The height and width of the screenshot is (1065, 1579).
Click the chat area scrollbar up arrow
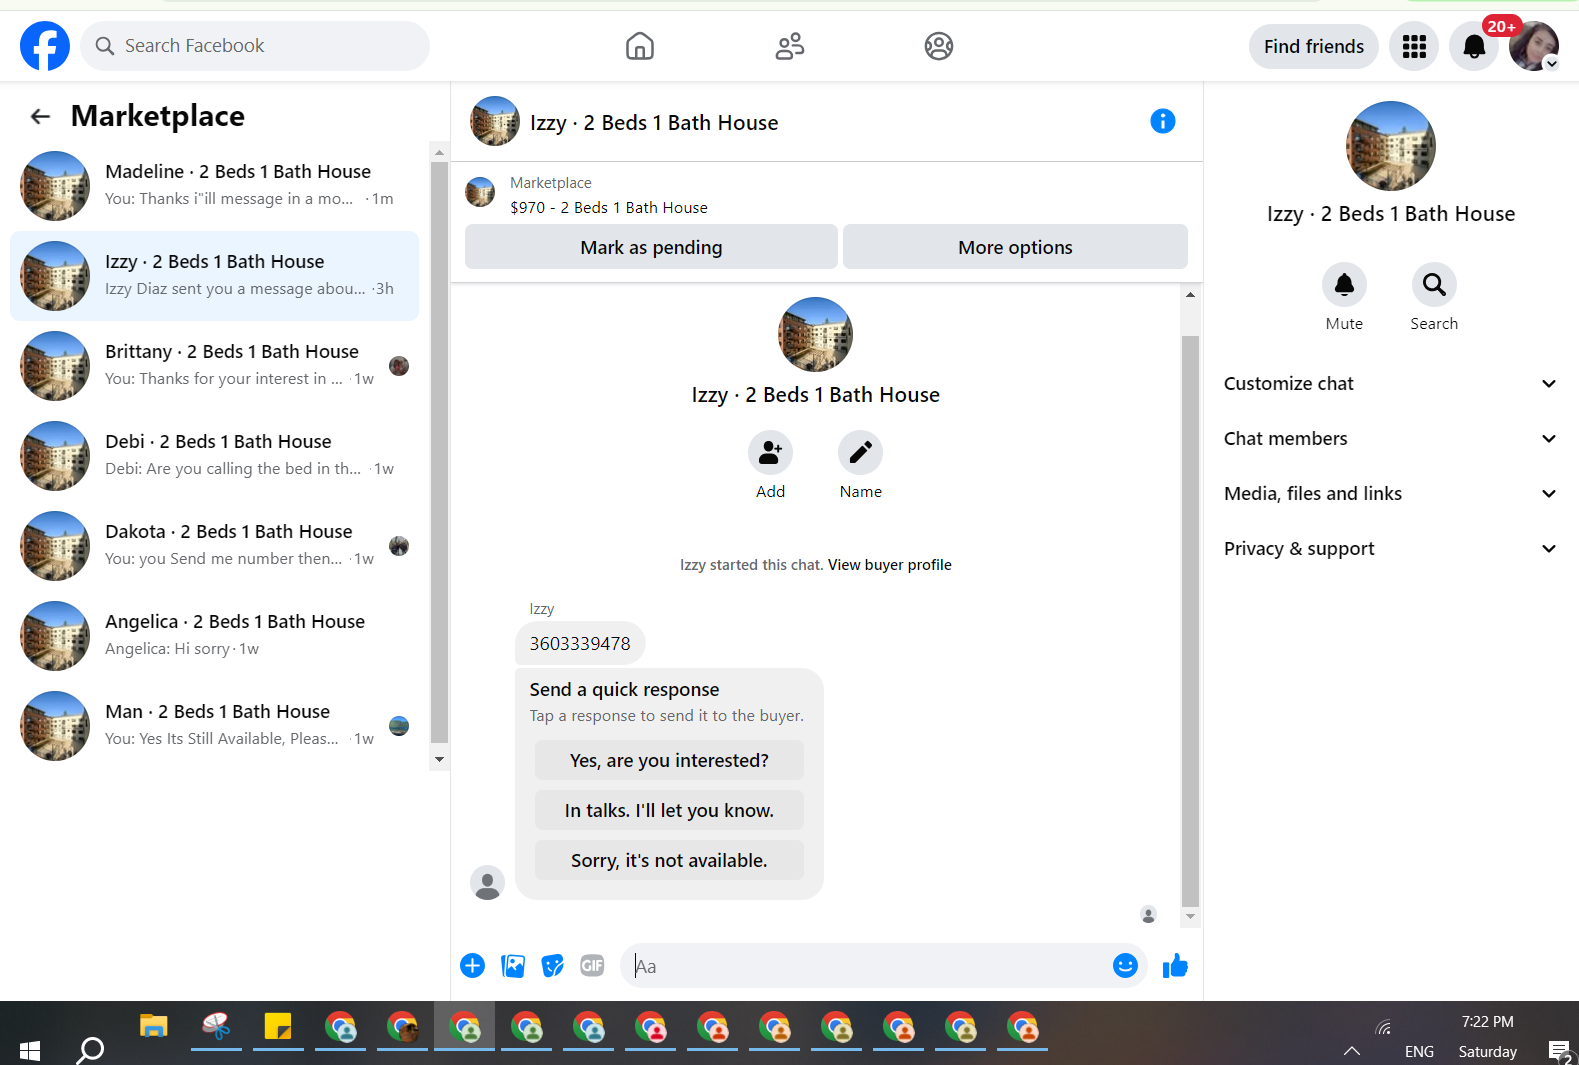point(1190,294)
